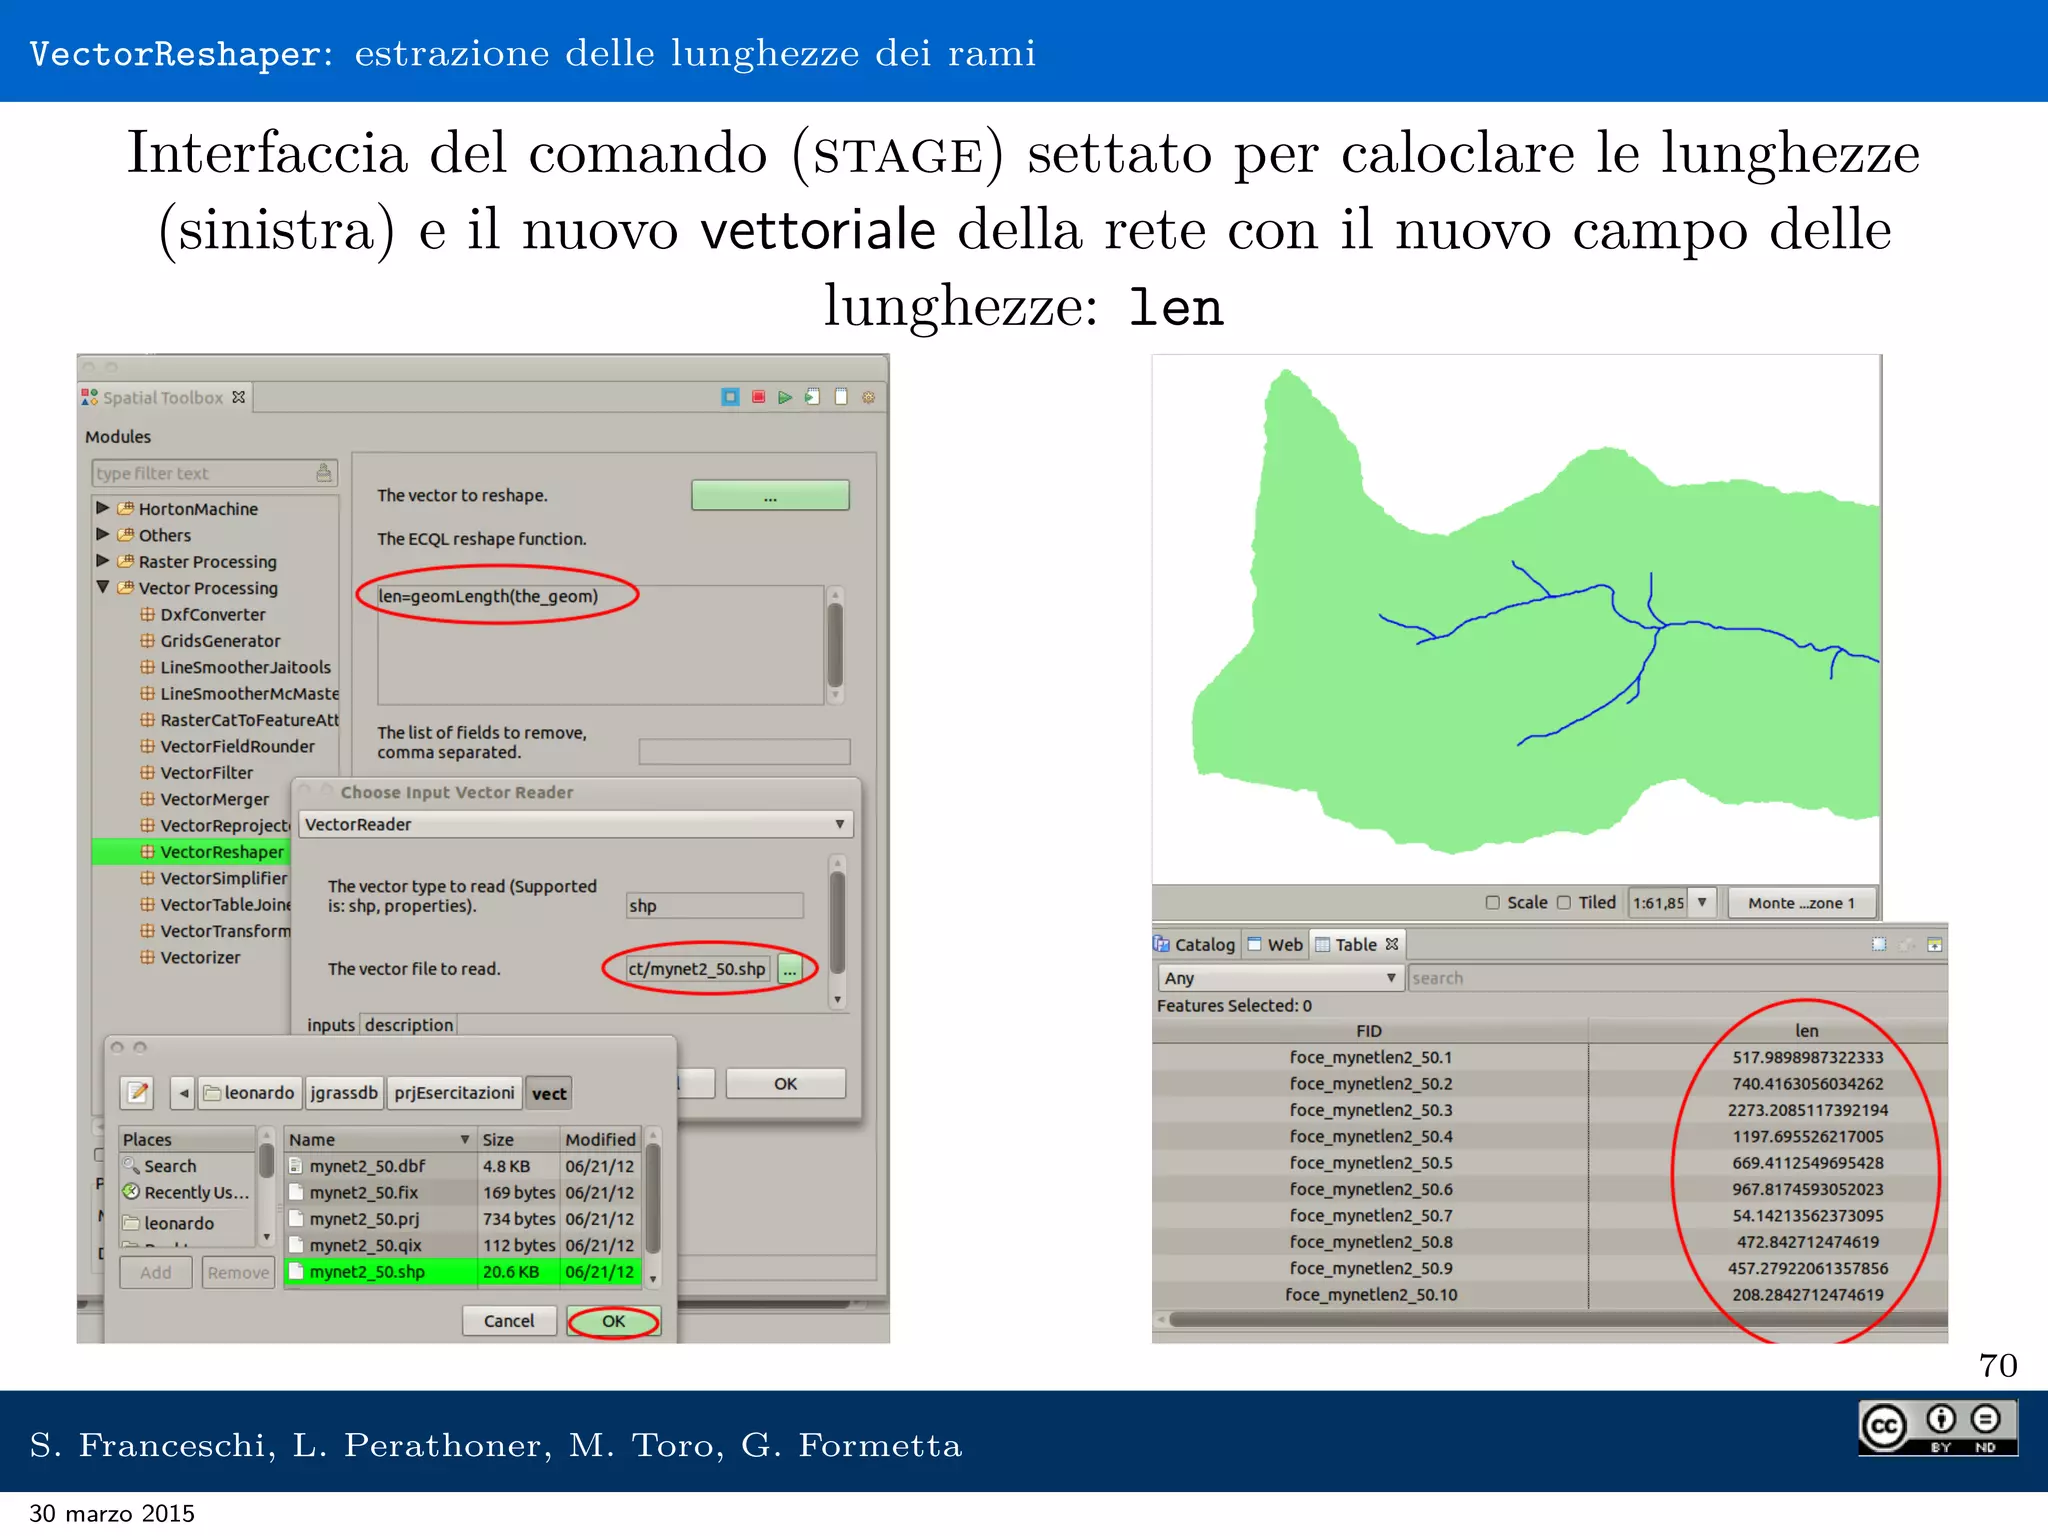Screen dimensions: 2048x1536
Task: Select the Spatial Toolbox tab
Action: [163, 397]
